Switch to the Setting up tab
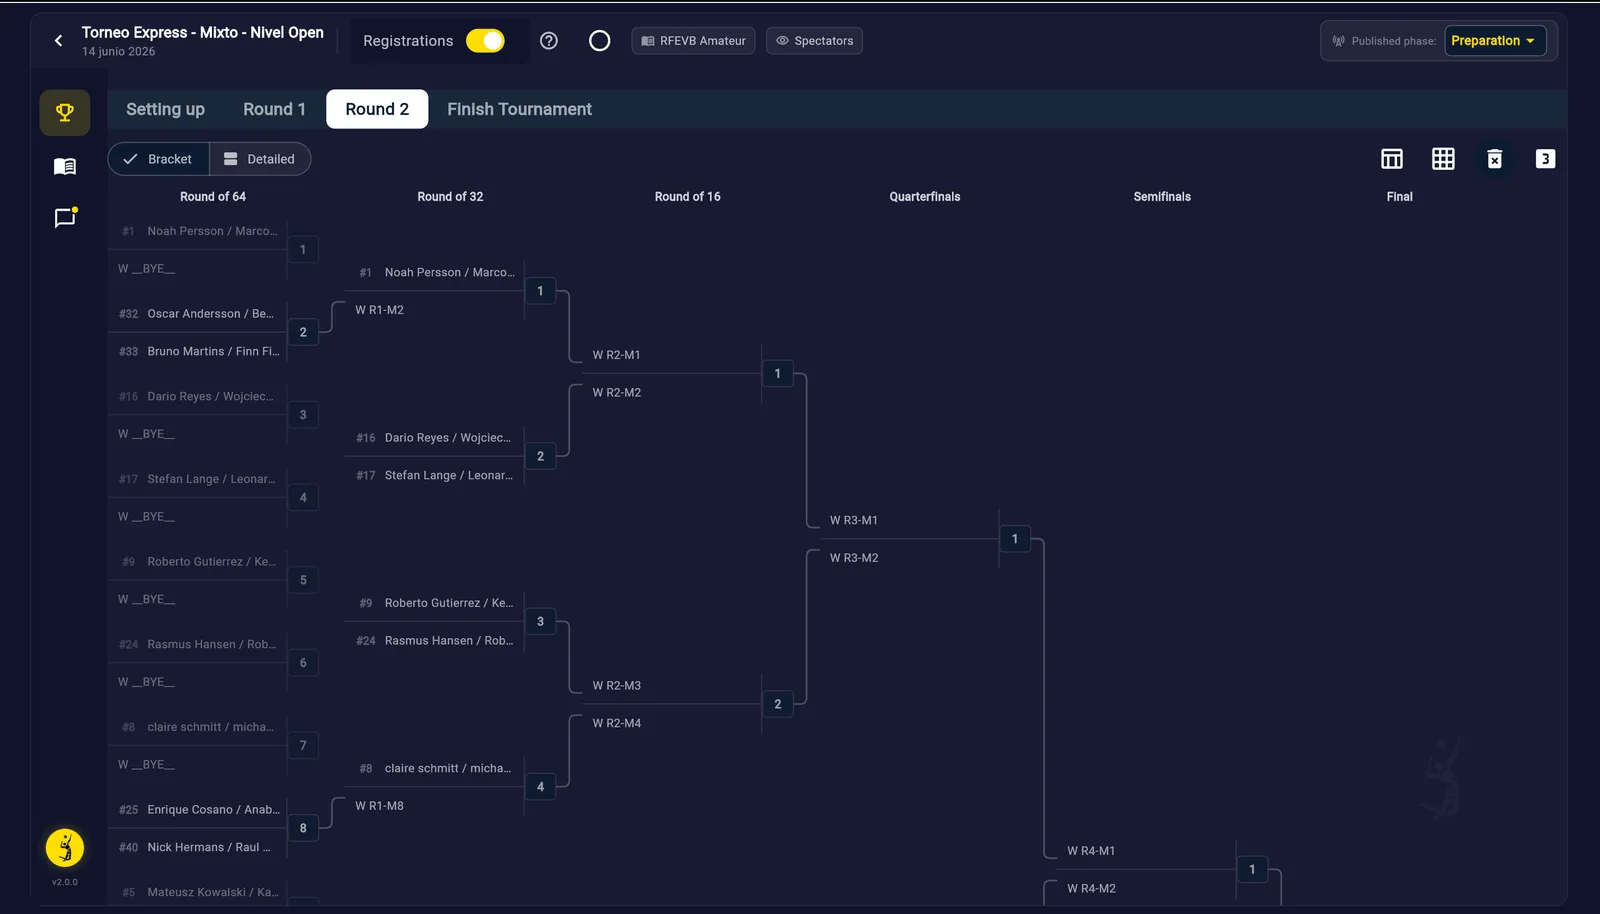 (165, 109)
